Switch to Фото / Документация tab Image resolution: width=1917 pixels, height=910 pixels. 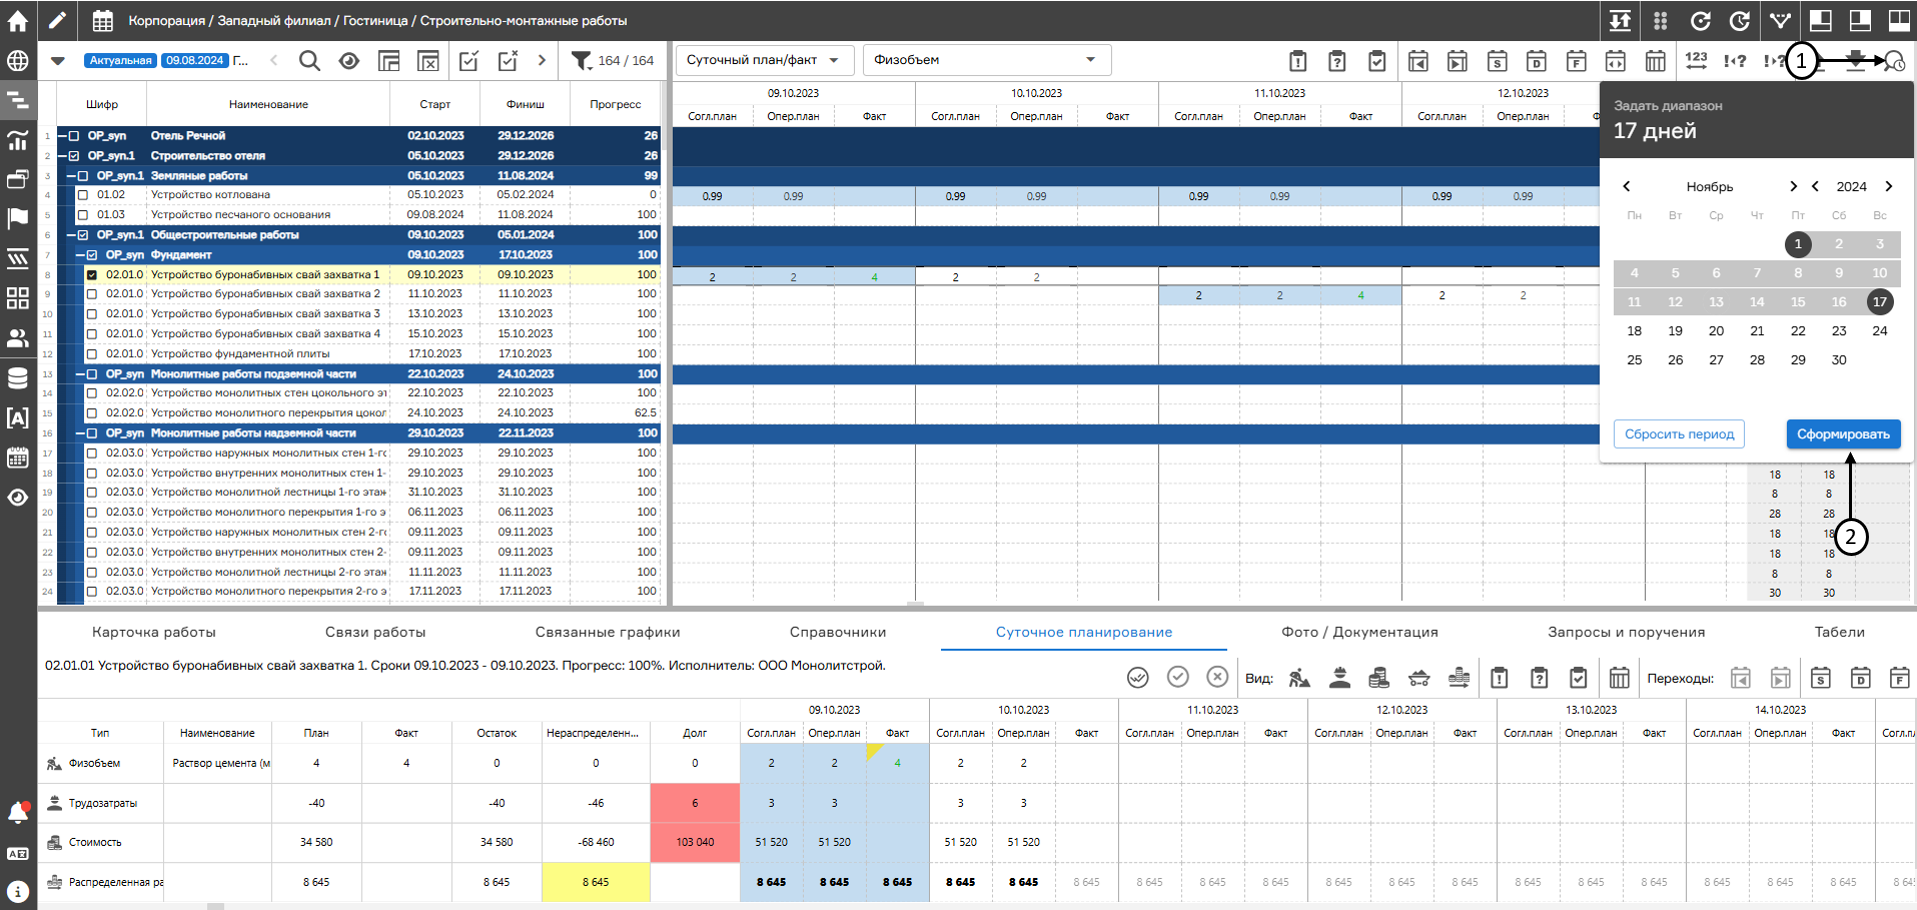click(x=1360, y=632)
